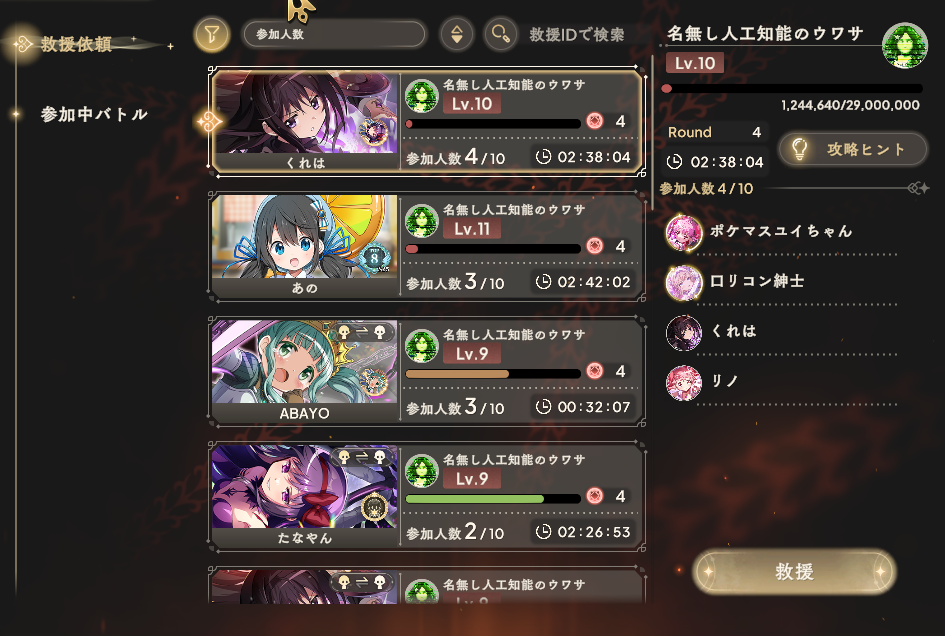945x636 pixels.
Task: Click リノ player avatar icon
Action: [684, 382]
